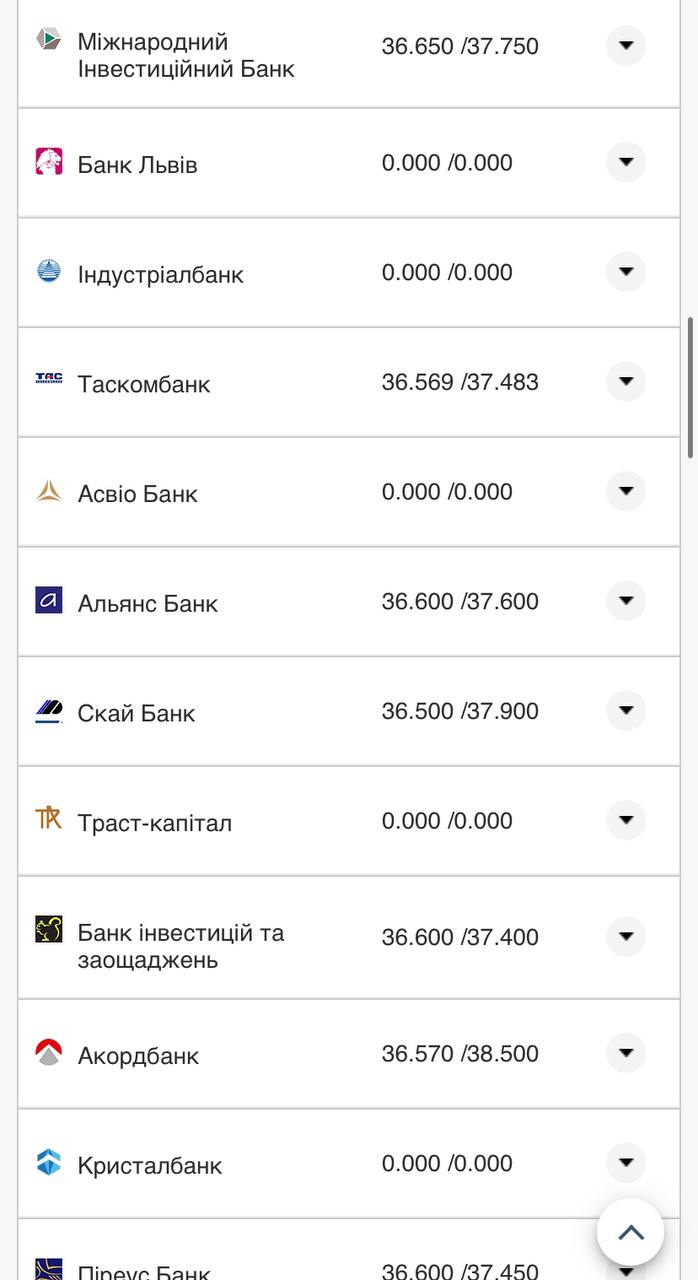This screenshot has width=698, height=1280.
Task: Click the Індустріалбанк round blue logo
Action: (48, 271)
